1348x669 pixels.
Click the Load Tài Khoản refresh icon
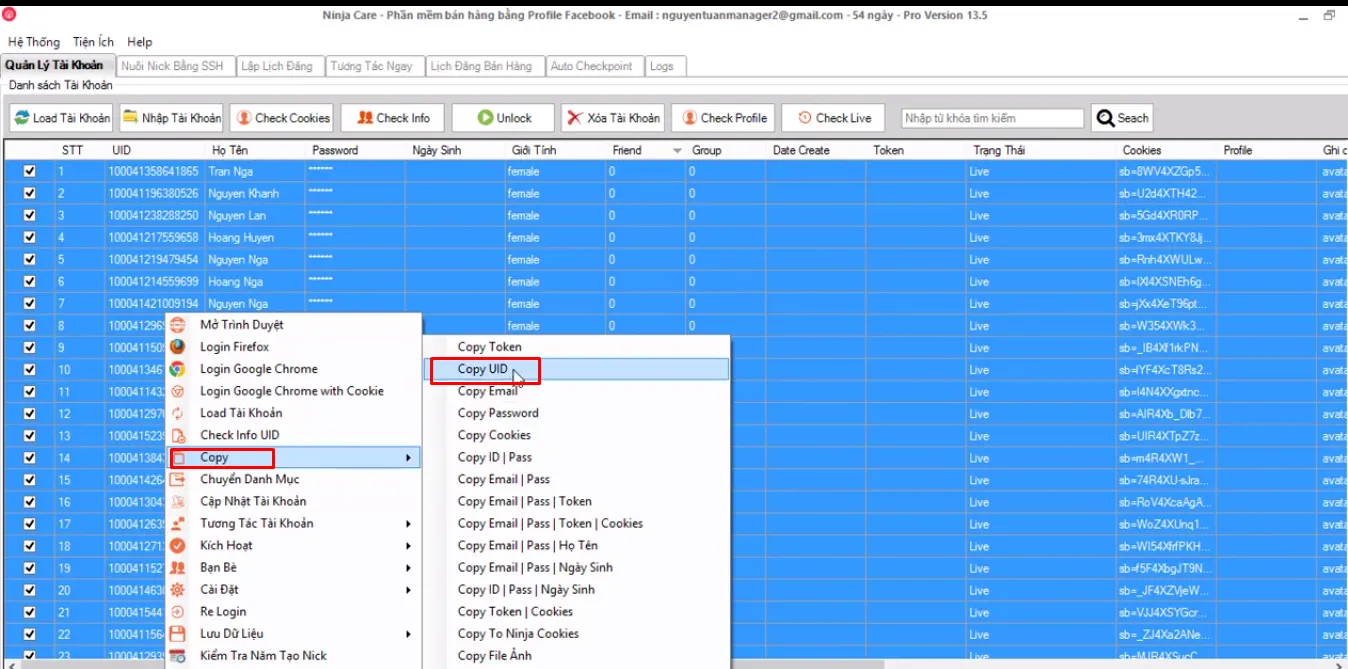[x=24, y=117]
